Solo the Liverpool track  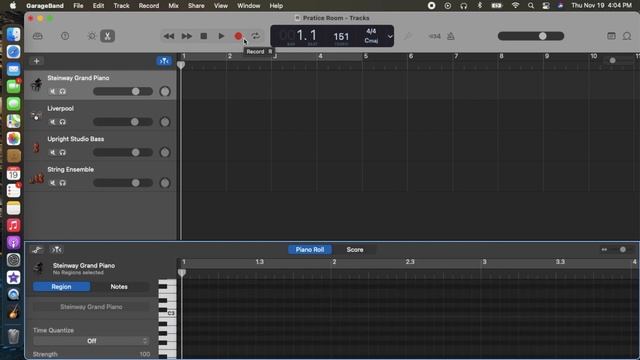coord(62,122)
